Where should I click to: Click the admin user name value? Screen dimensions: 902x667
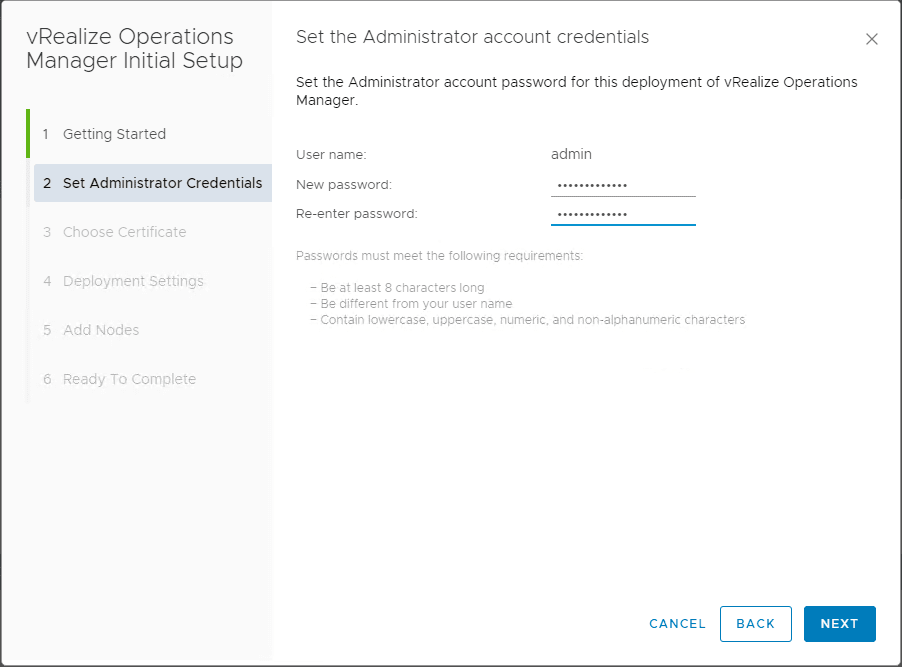[x=571, y=154]
